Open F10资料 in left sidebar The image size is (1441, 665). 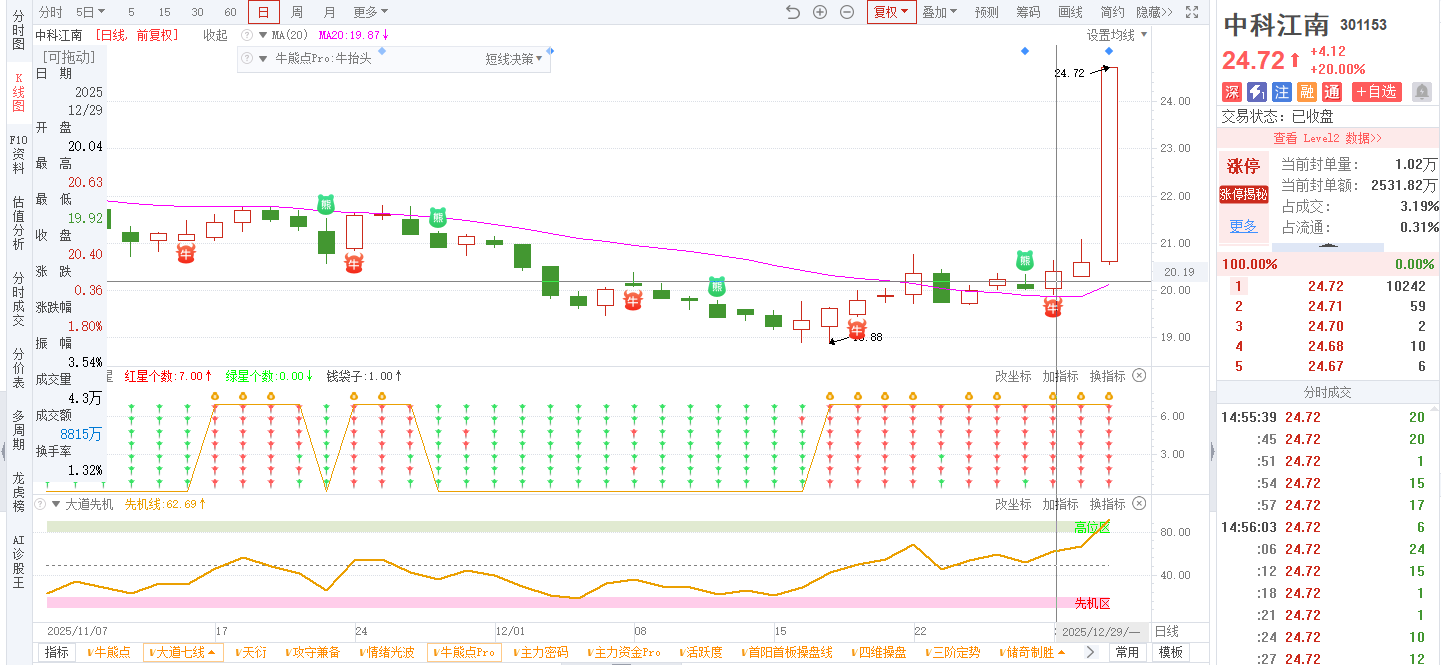coord(18,154)
